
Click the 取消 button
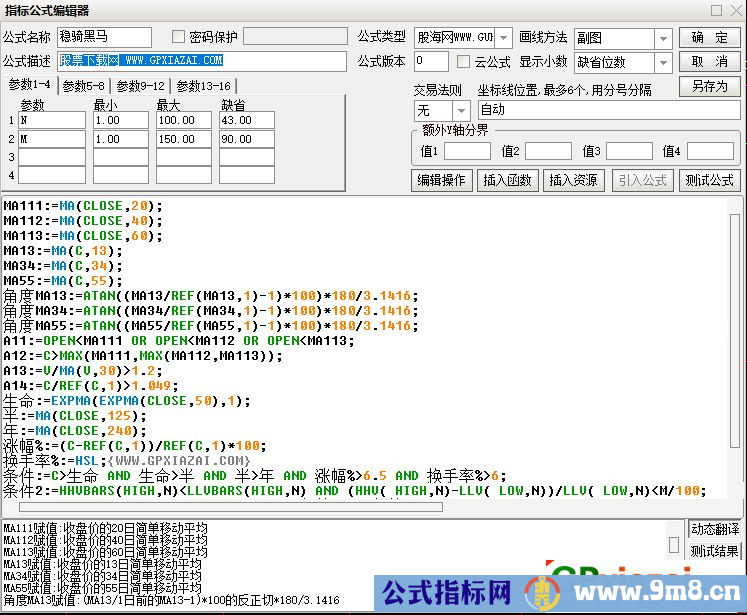(x=709, y=61)
